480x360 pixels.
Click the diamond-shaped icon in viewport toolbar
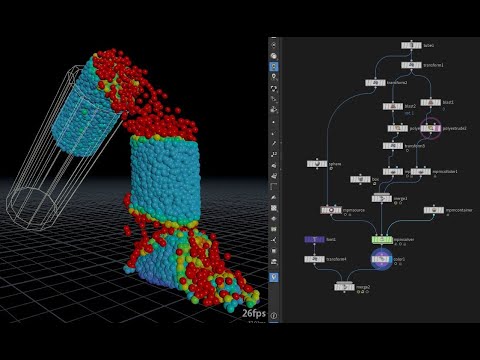[x=274, y=219]
